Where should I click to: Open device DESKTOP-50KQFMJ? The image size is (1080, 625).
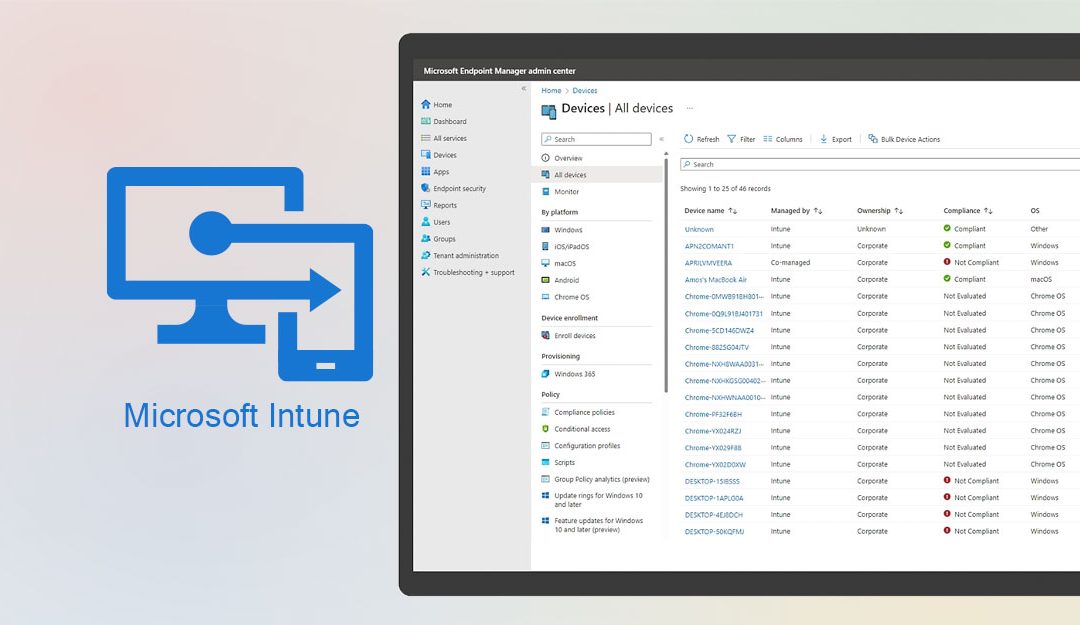pos(714,531)
